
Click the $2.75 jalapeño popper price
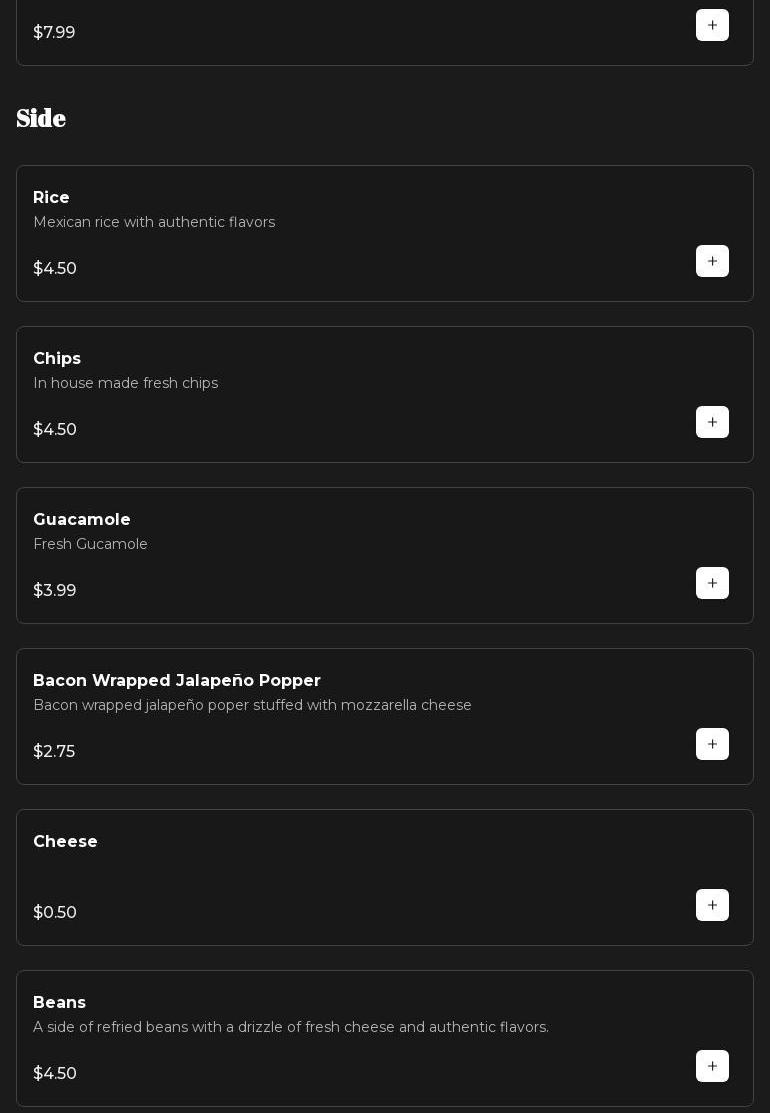tap(54, 751)
